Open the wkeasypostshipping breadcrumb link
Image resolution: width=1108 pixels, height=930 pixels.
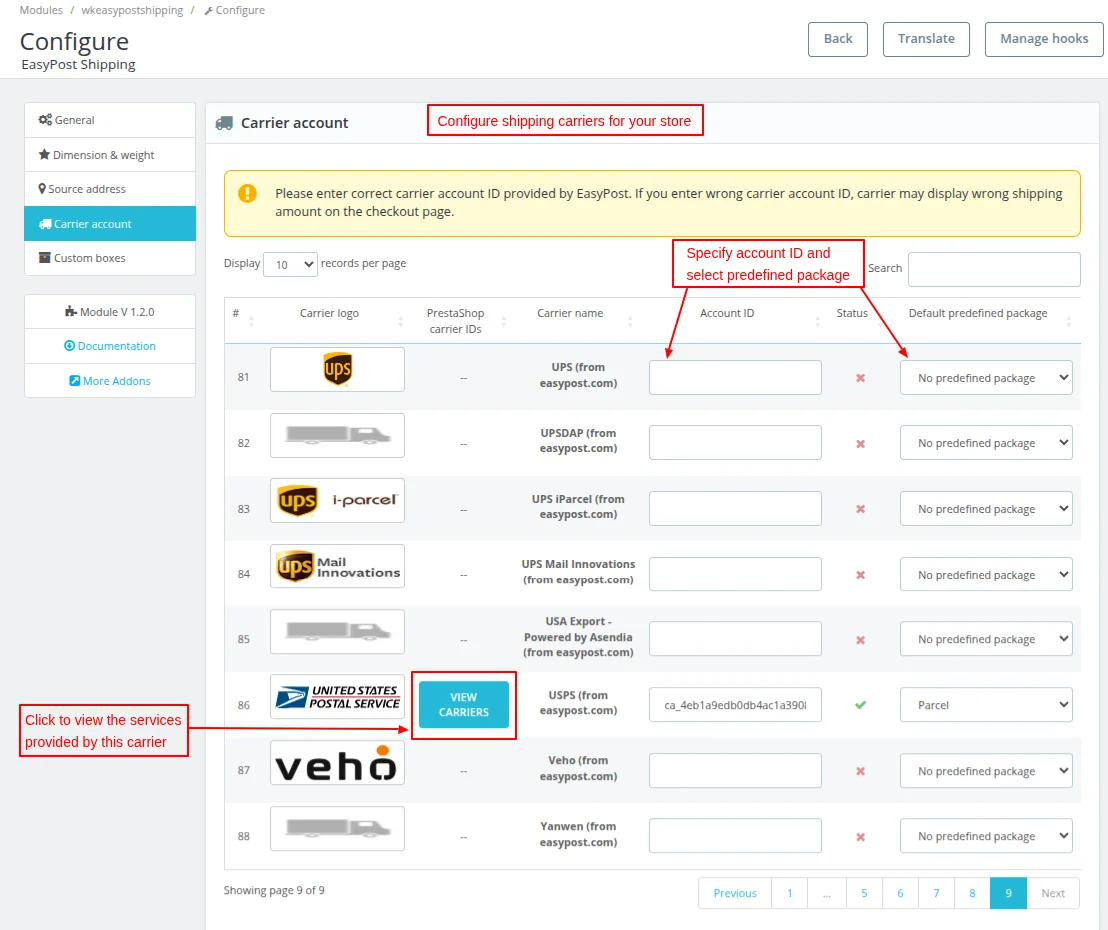click(x=131, y=10)
